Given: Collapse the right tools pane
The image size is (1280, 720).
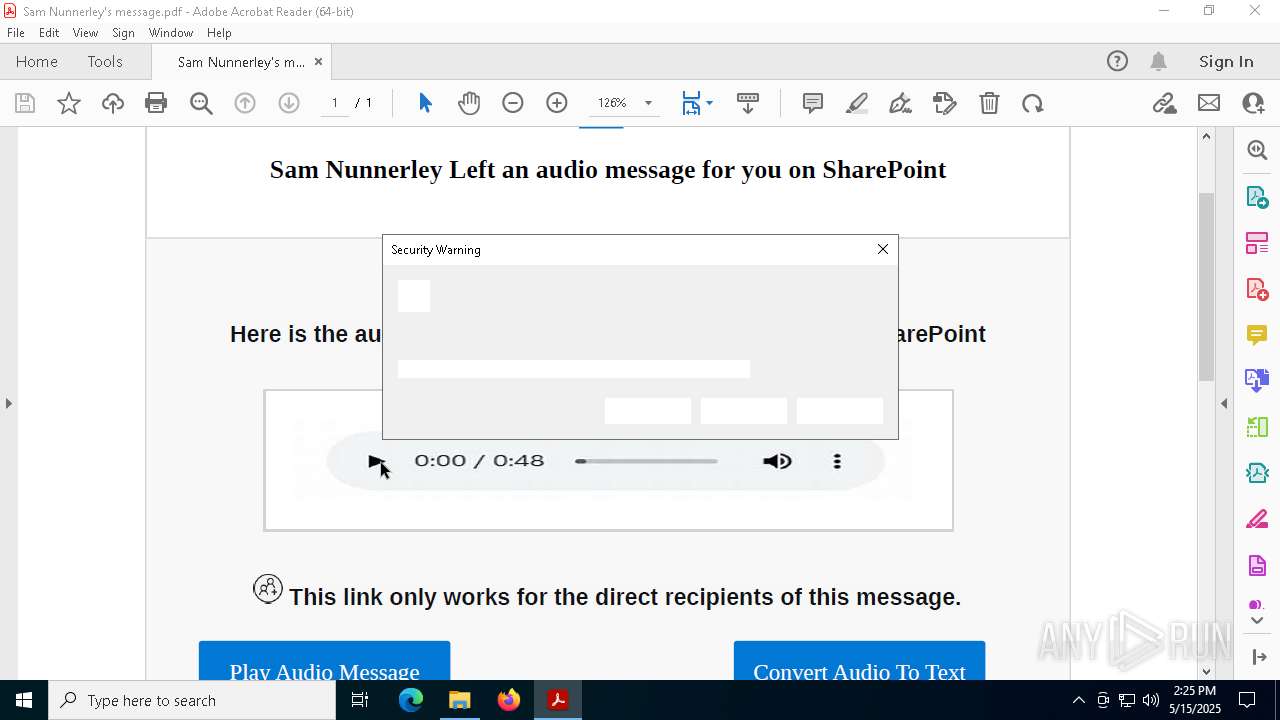Looking at the screenshot, I should 1224,404.
